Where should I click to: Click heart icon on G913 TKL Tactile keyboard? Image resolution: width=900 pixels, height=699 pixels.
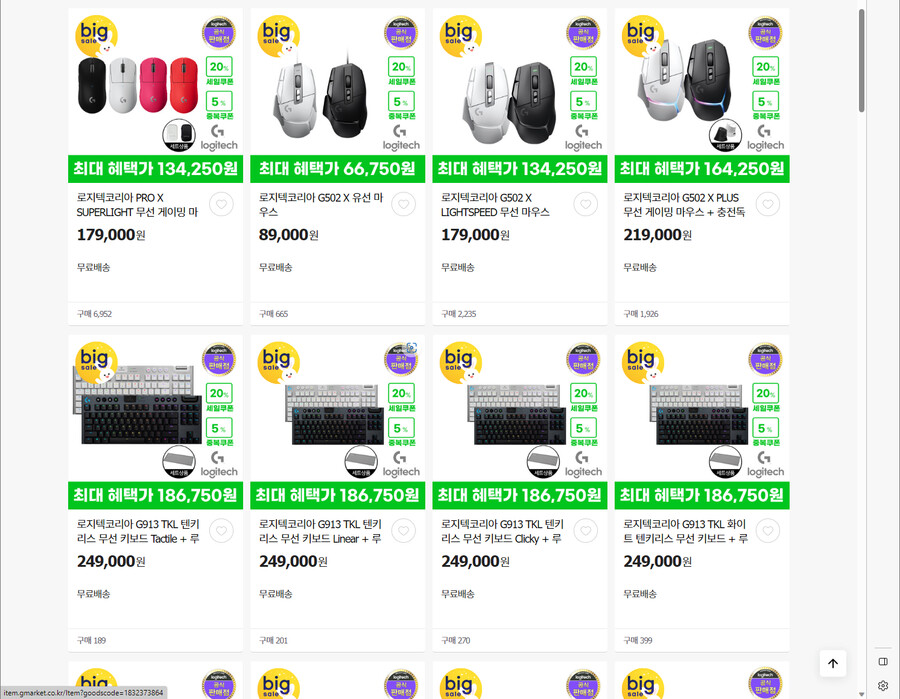point(221,530)
